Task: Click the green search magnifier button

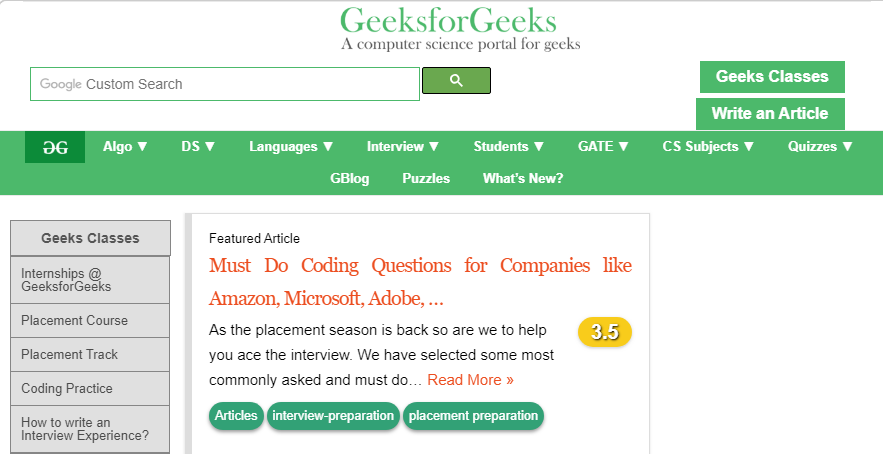Action: click(x=456, y=81)
